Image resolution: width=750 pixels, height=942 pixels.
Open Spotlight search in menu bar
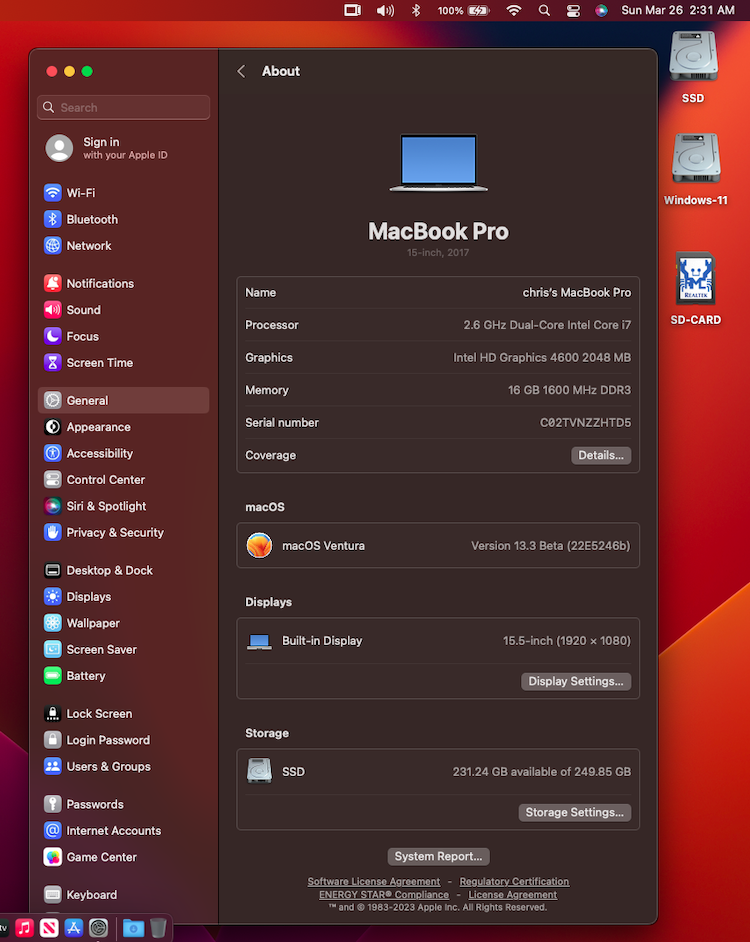pyautogui.click(x=544, y=10)
